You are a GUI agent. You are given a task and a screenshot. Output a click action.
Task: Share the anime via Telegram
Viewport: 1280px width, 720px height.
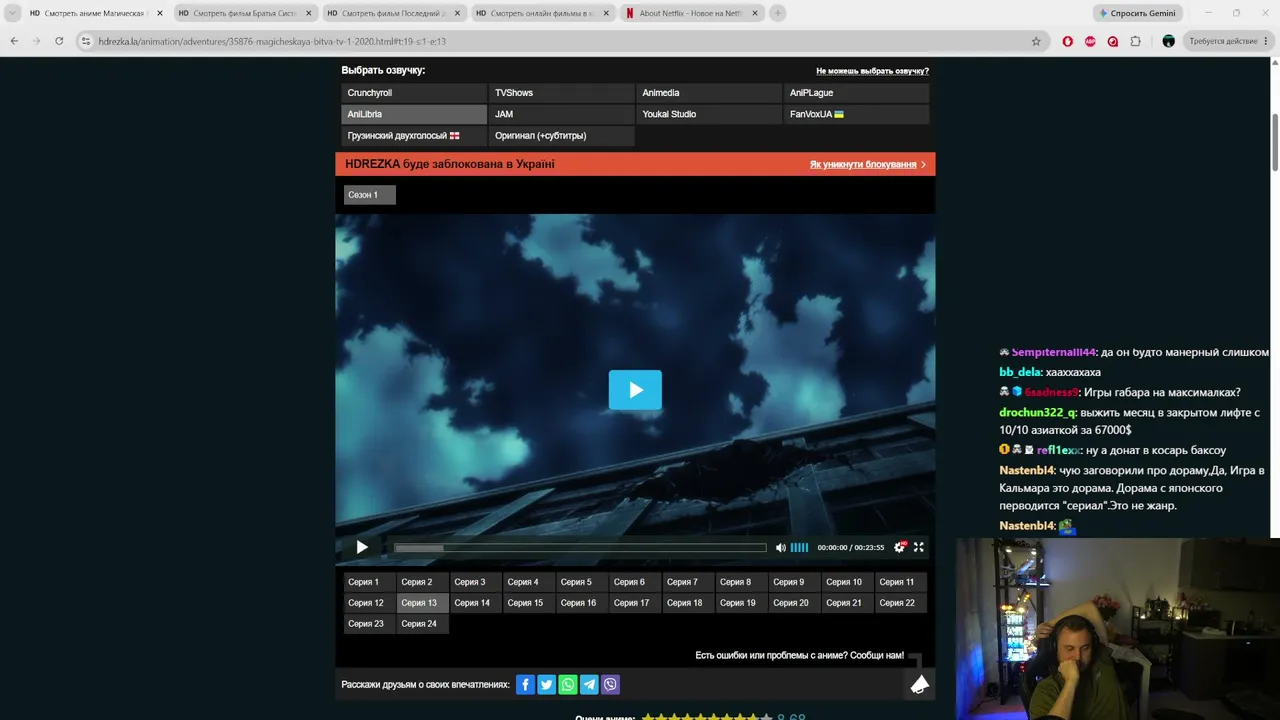[x=589, y=684]
